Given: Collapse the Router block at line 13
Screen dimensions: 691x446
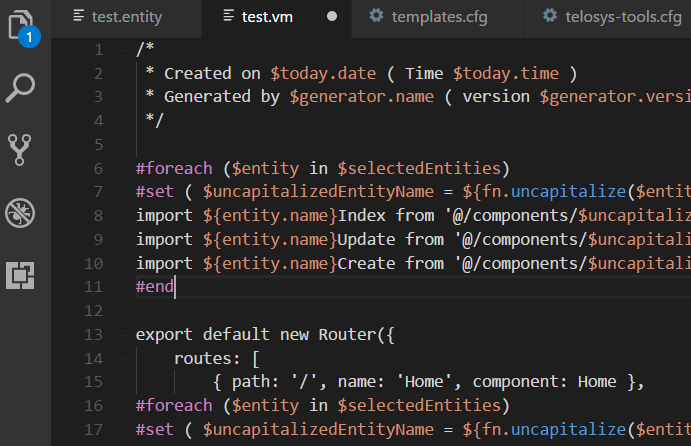Looking at the screenshot, I should click(122, 335).
